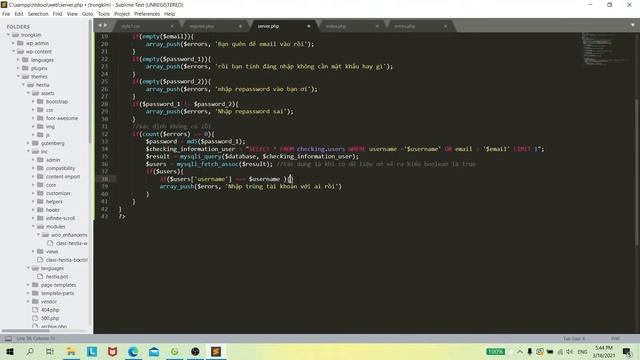The height and width of the screenshot is (360, 640).
Task: Open Windows Start menu
Action: 10,351
